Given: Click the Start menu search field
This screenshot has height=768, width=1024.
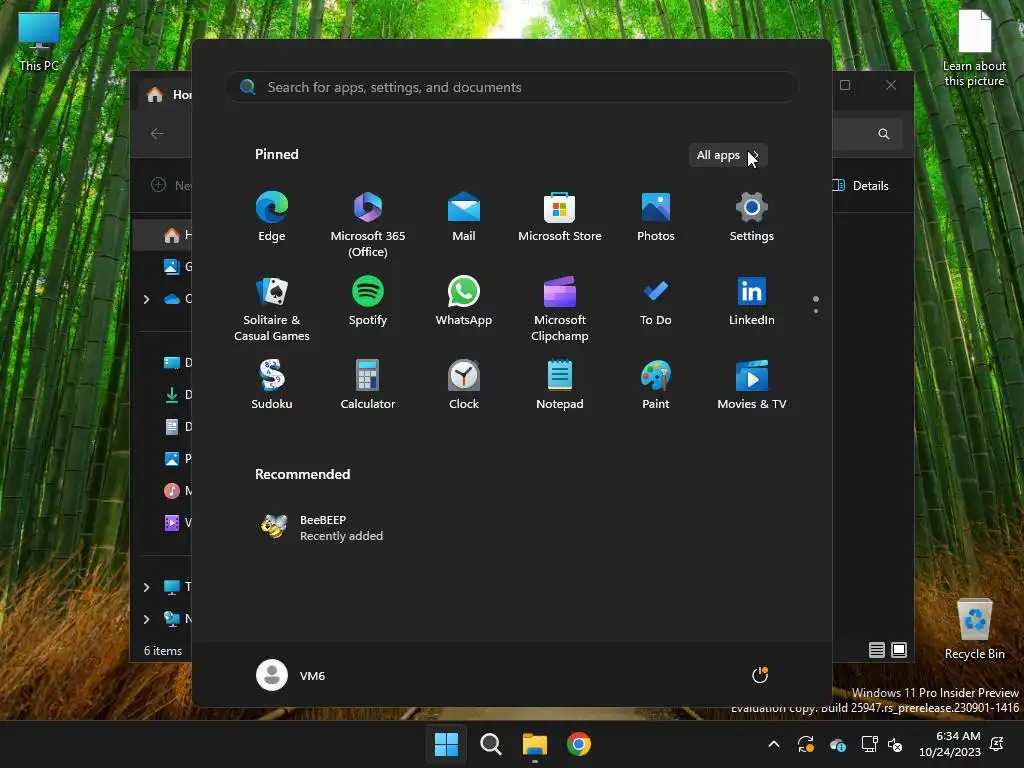Looking at the screenshot, I should coord(512,87).
